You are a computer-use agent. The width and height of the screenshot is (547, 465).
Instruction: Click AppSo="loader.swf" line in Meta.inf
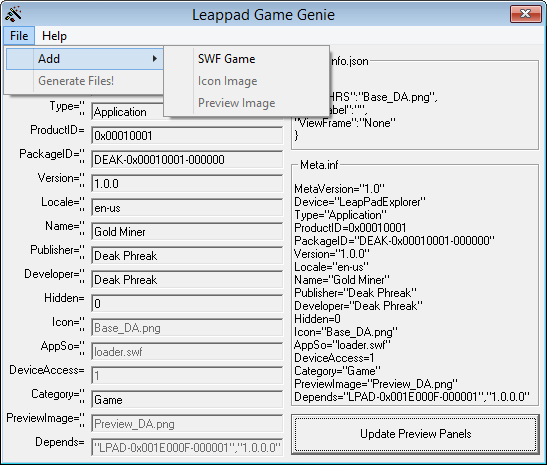point(342,345)
